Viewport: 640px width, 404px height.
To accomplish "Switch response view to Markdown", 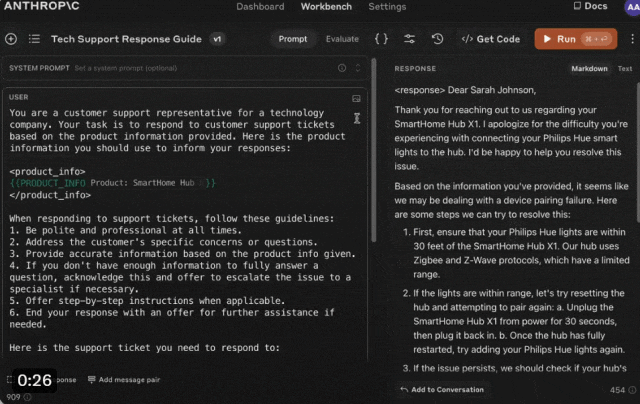I will point(589,68).
